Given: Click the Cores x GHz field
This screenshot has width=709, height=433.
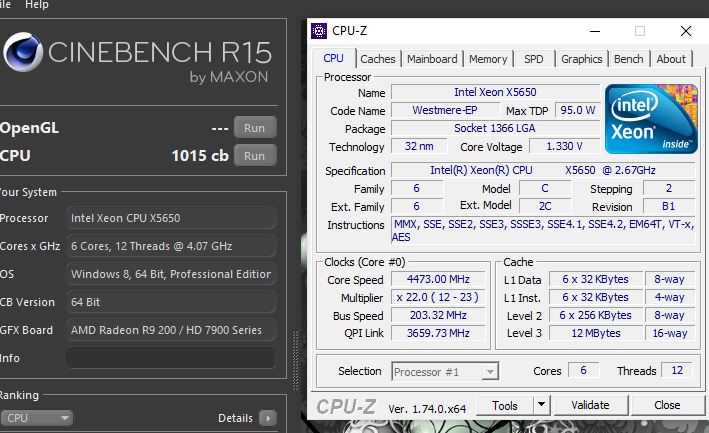Looking at the screenshot, I should pos(171,246).
